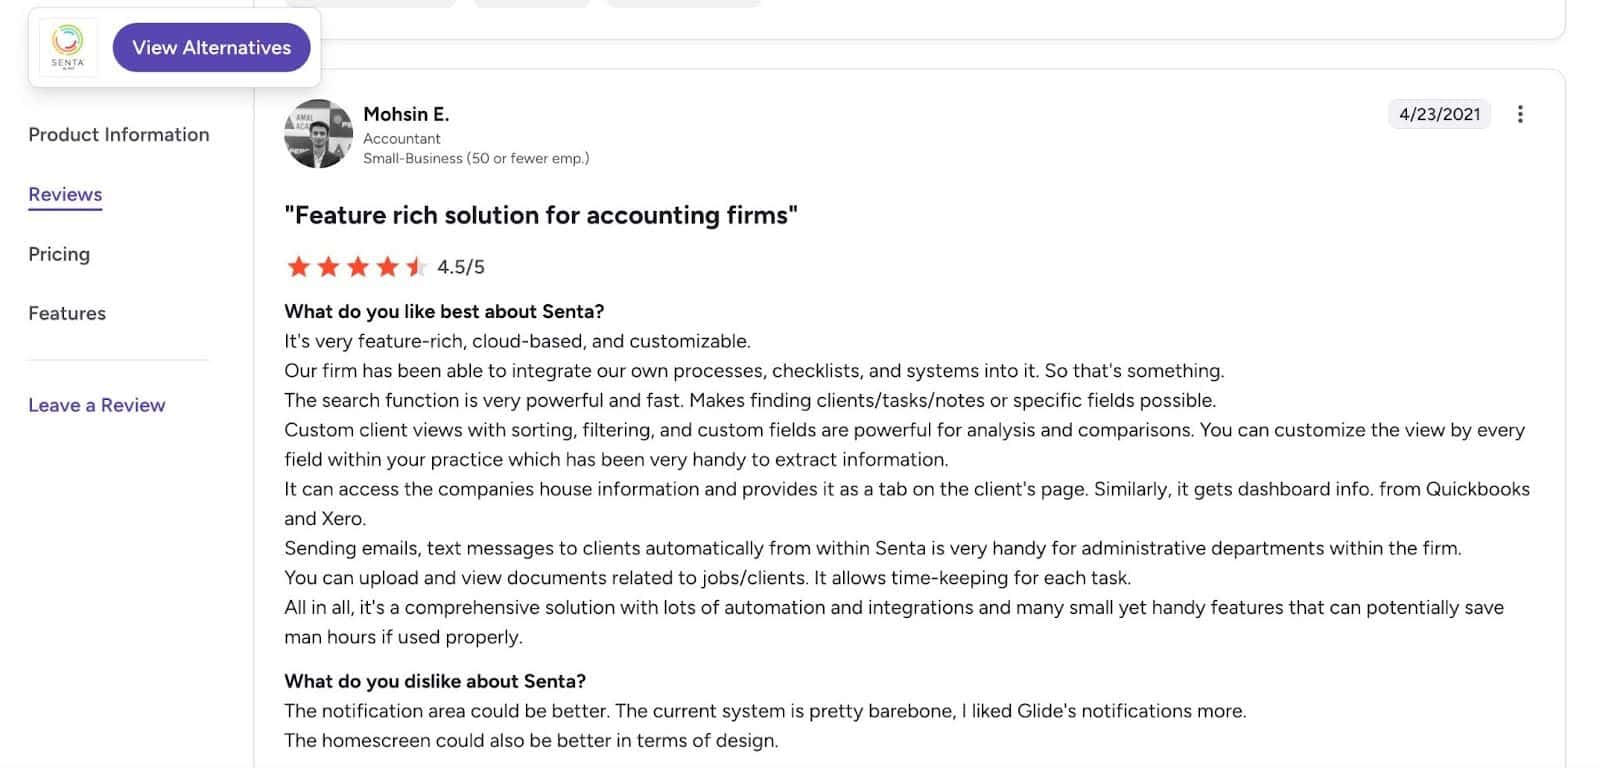Select the Features navigation item
Screen dimensions: 1600x768
pyautogui.click(x=66, y=313)
